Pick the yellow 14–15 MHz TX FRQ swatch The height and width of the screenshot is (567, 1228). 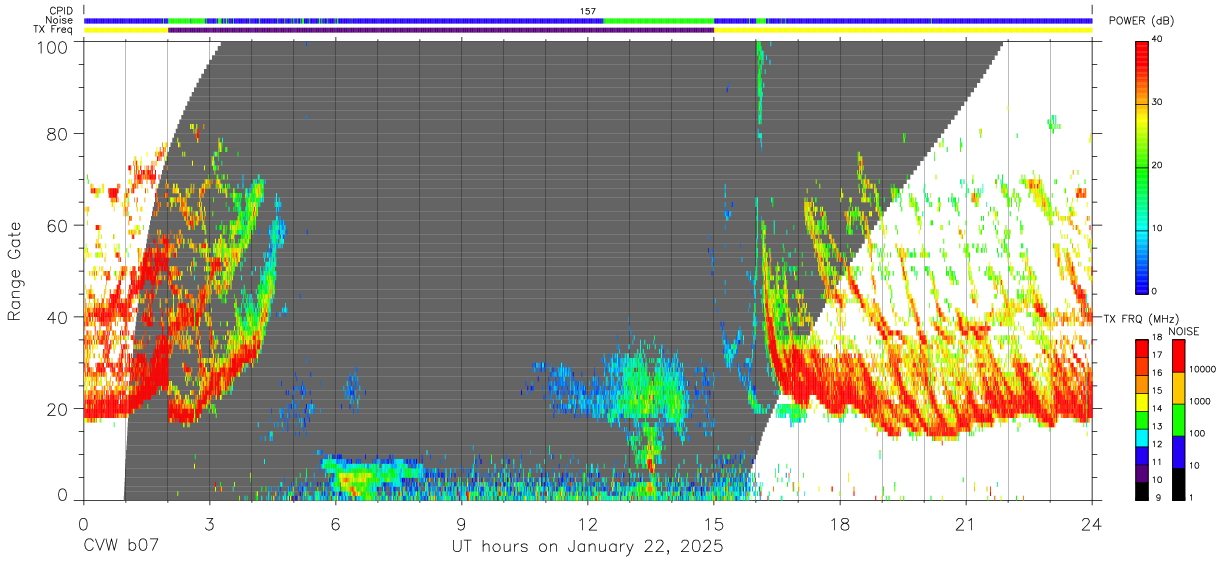[x=1142, y=400]
